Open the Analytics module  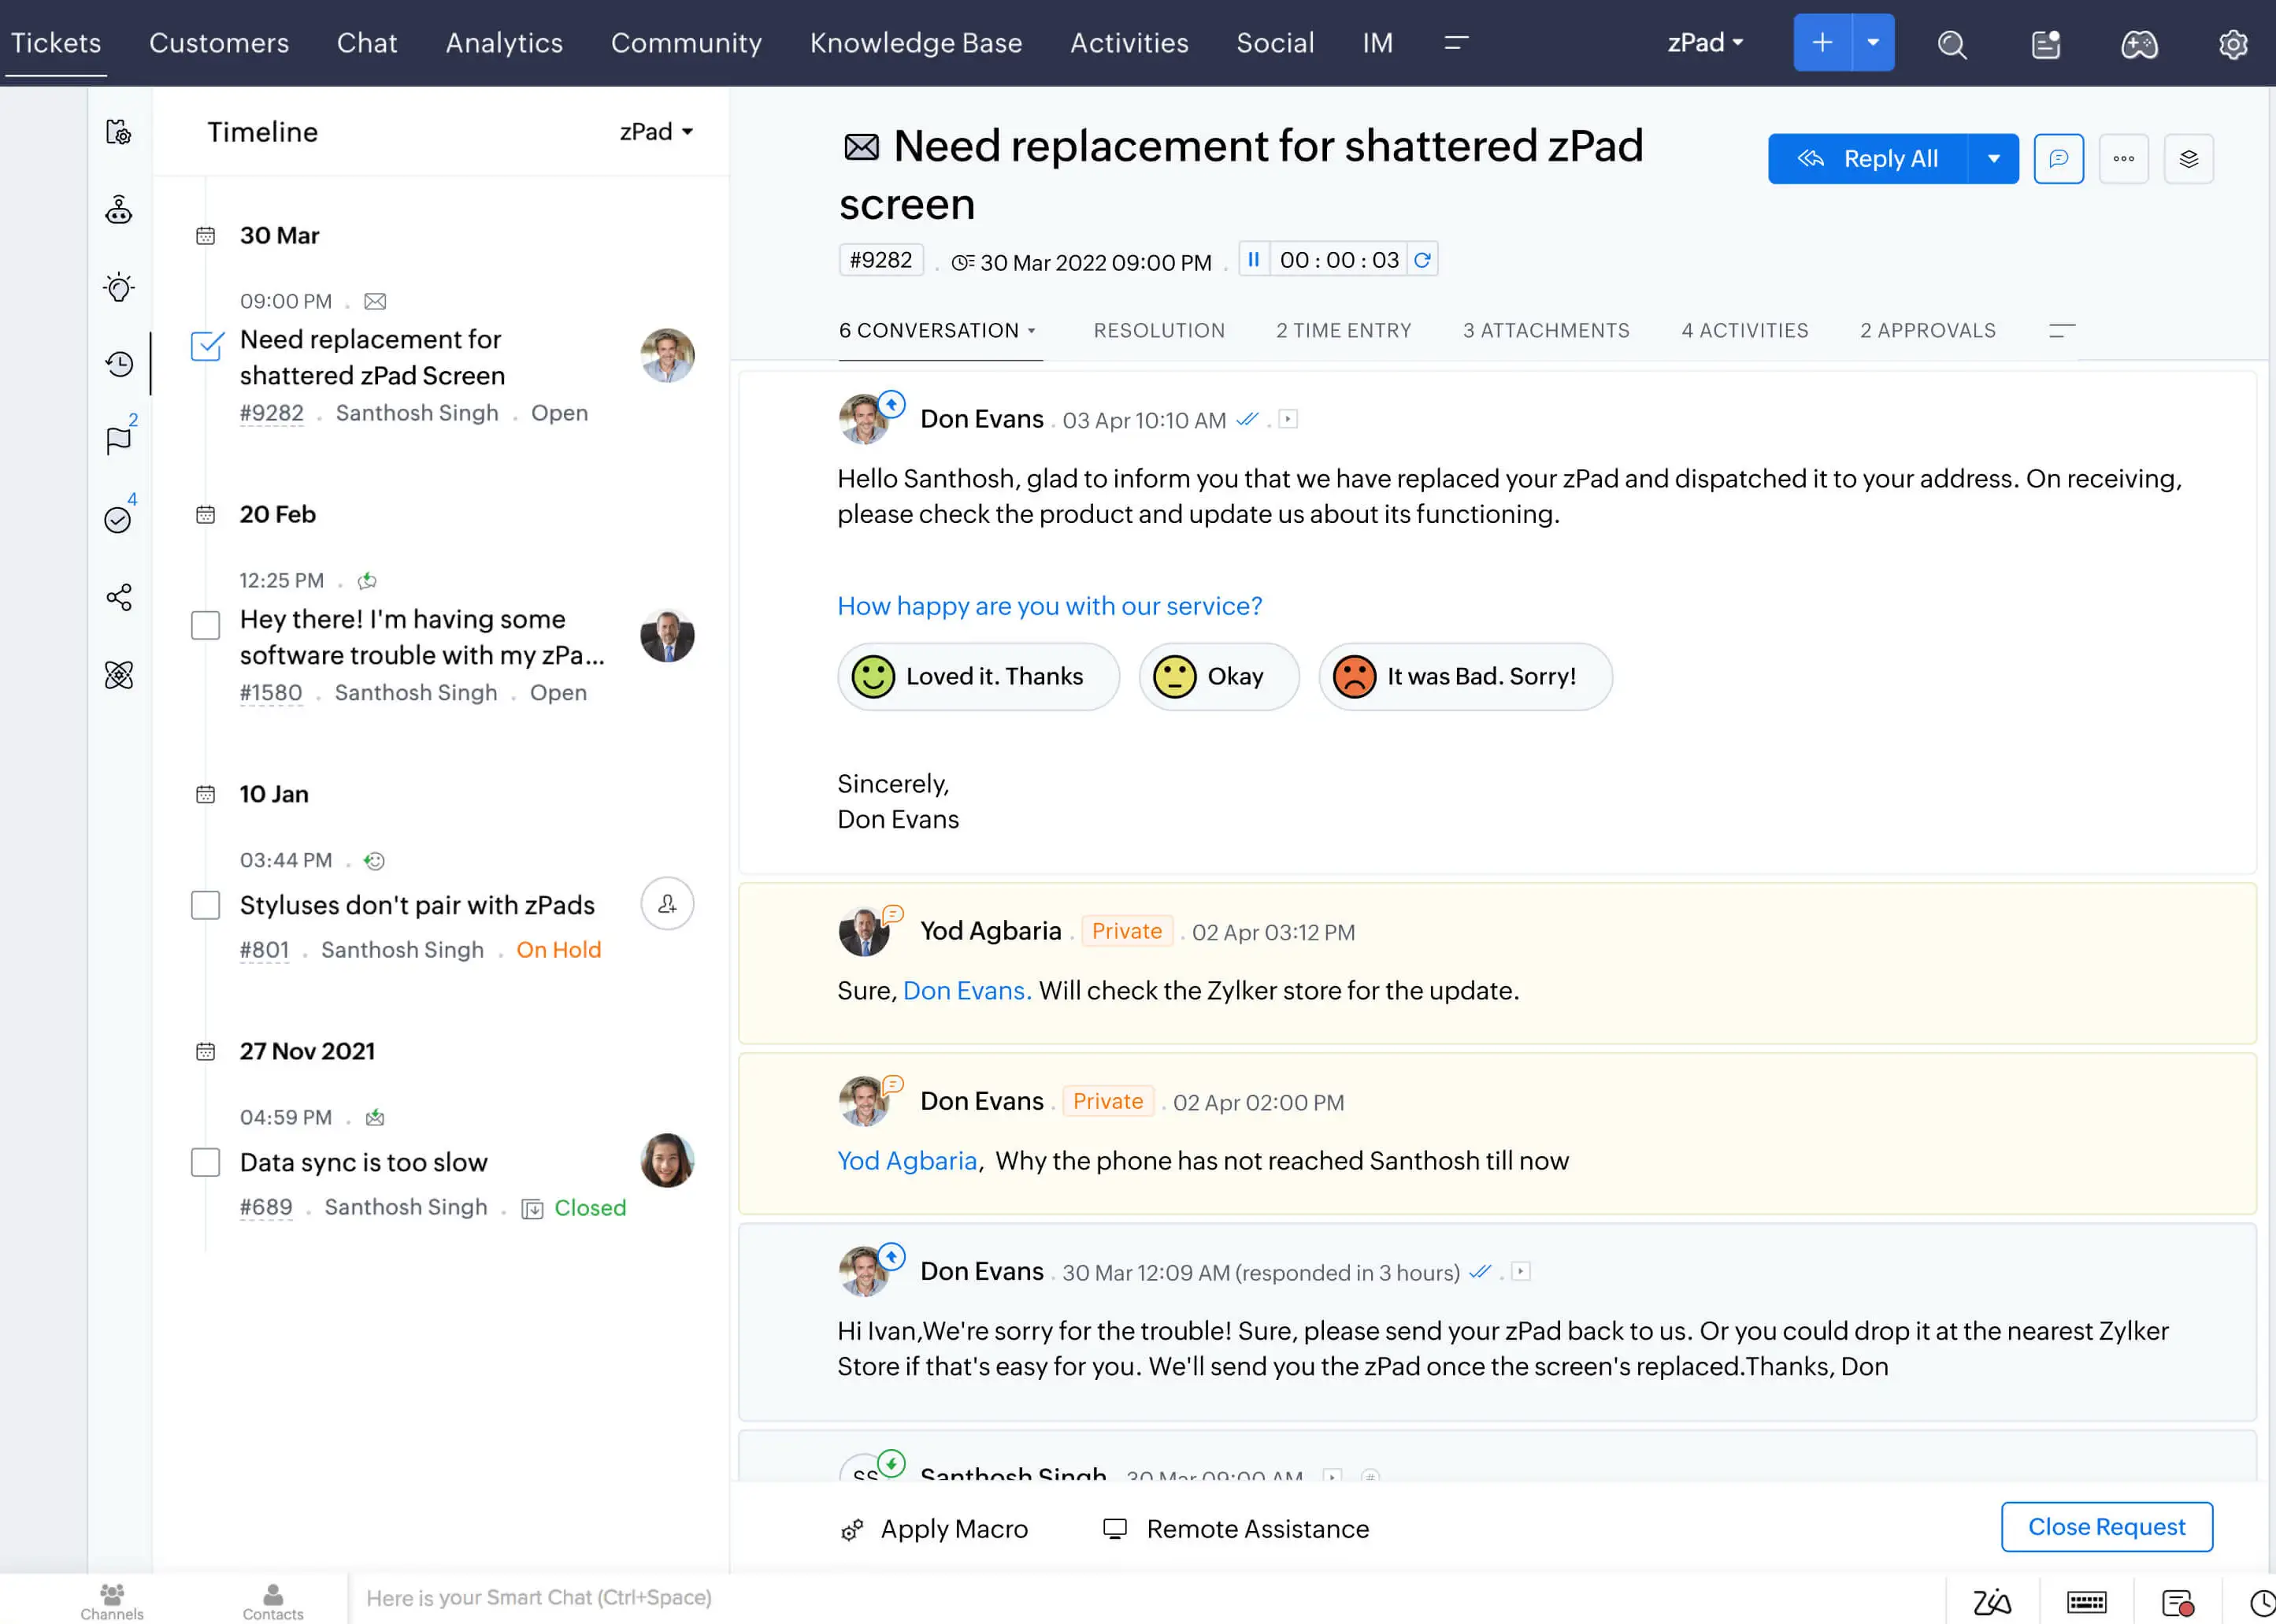(504, 43)
